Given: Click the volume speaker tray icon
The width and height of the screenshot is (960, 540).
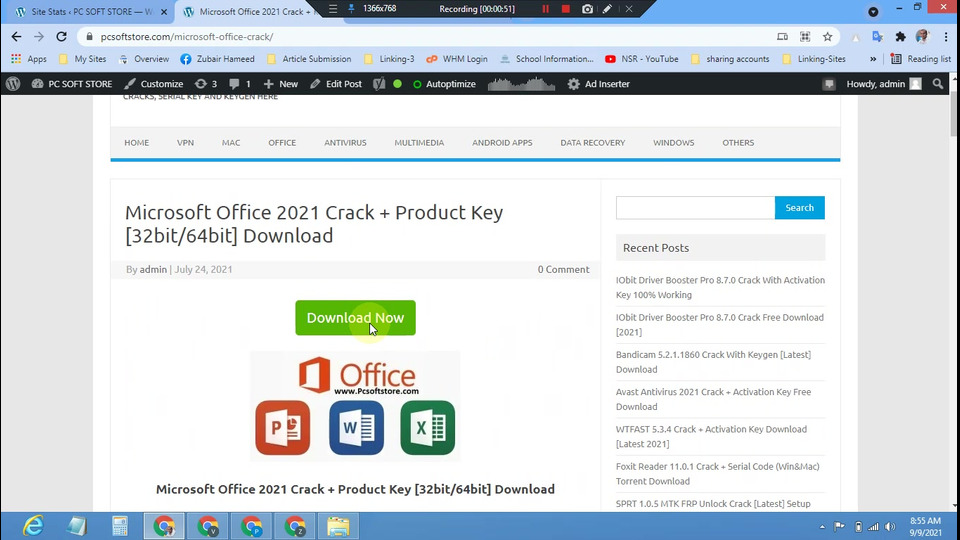Looking at the screenshot, I should [x=890, y=527].
